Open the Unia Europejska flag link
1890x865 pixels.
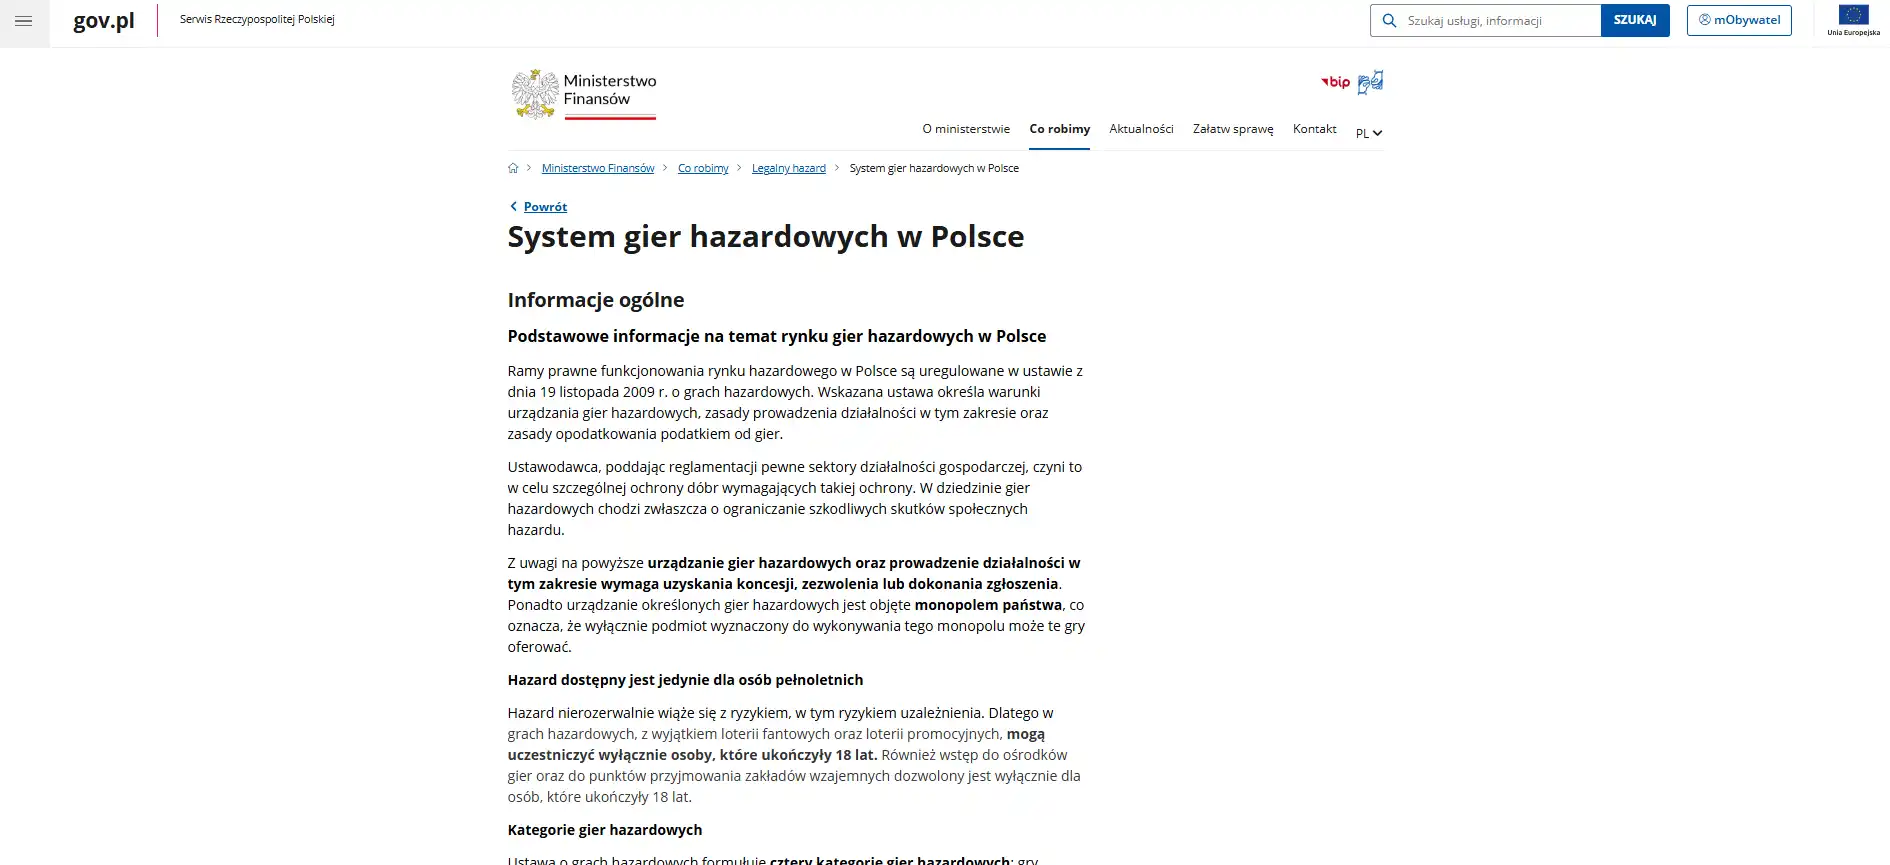pyautogui.click(x=1853, y=20)
